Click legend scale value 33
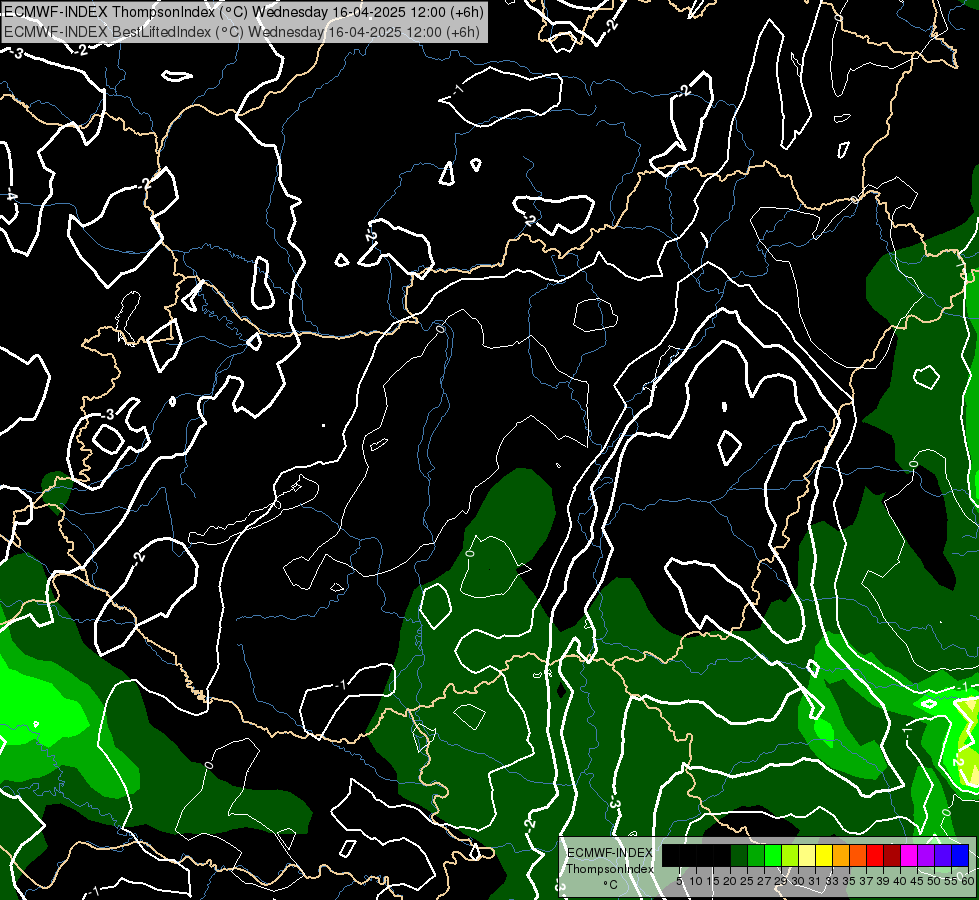 click(x=832, y=881)
